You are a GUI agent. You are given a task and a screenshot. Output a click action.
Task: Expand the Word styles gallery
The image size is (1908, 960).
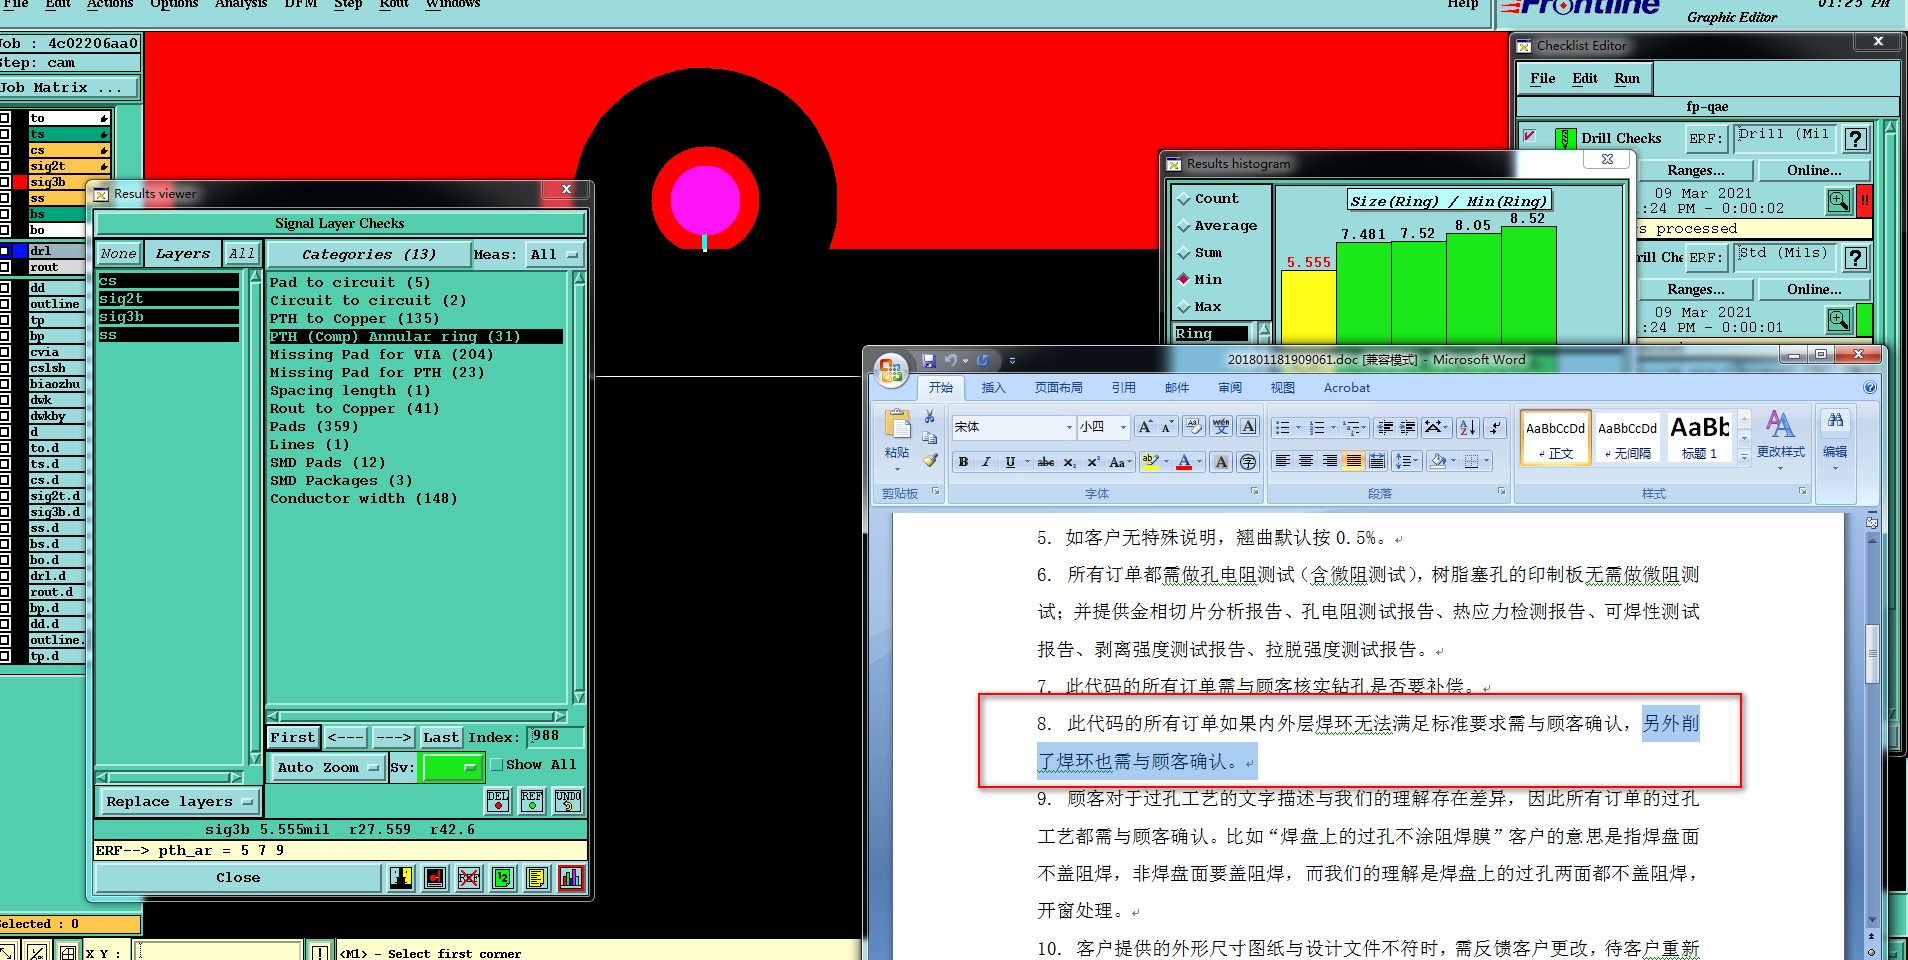click(1744, 456)
